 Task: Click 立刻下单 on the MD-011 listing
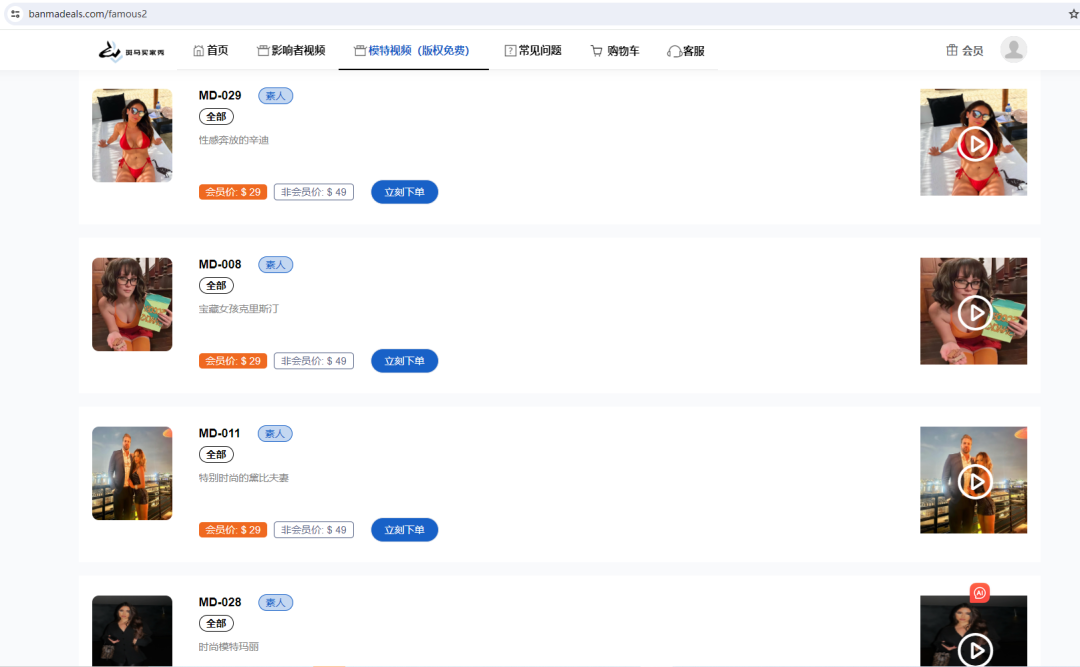(x=404, y=529)
